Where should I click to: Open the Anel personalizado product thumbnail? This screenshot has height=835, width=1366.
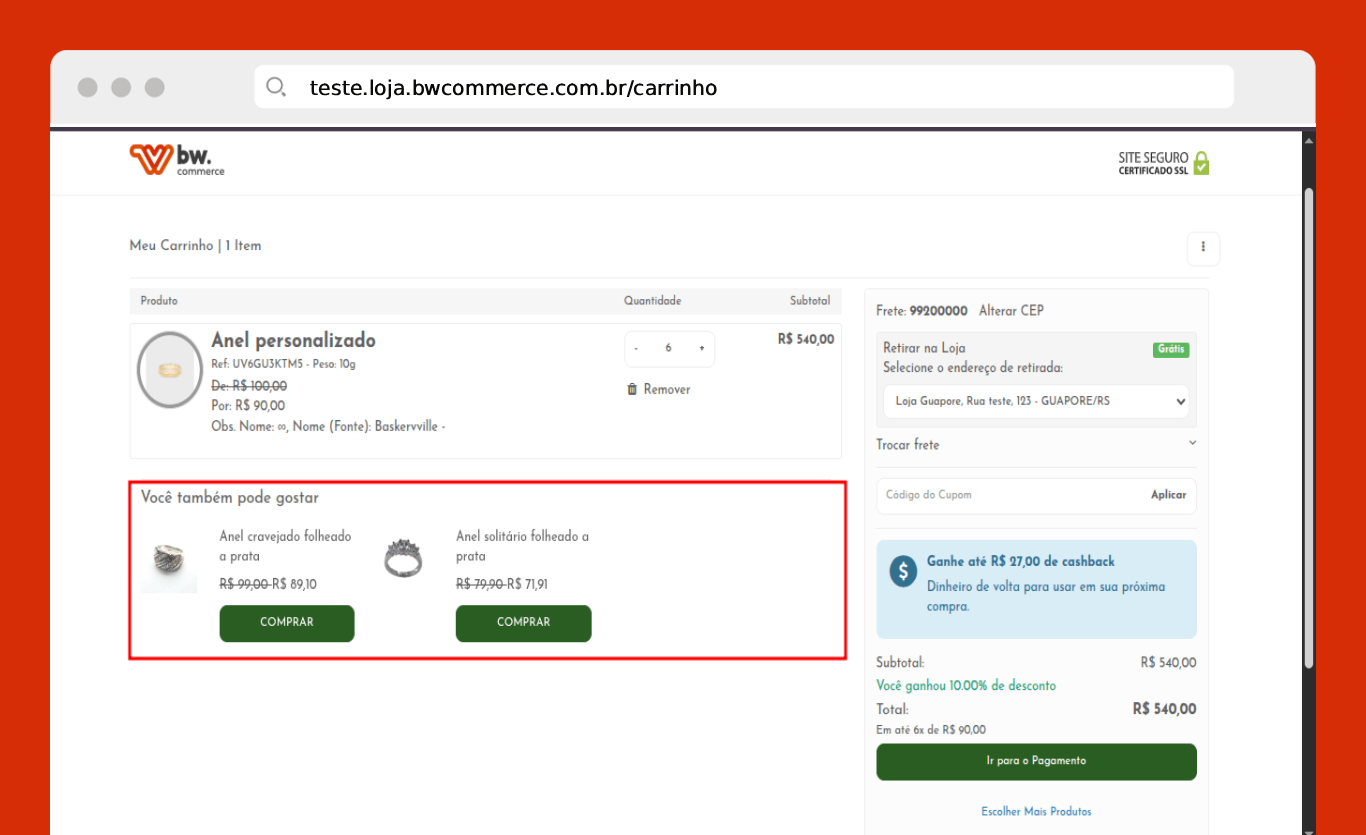pyautogui.click(x=171, y=370)
